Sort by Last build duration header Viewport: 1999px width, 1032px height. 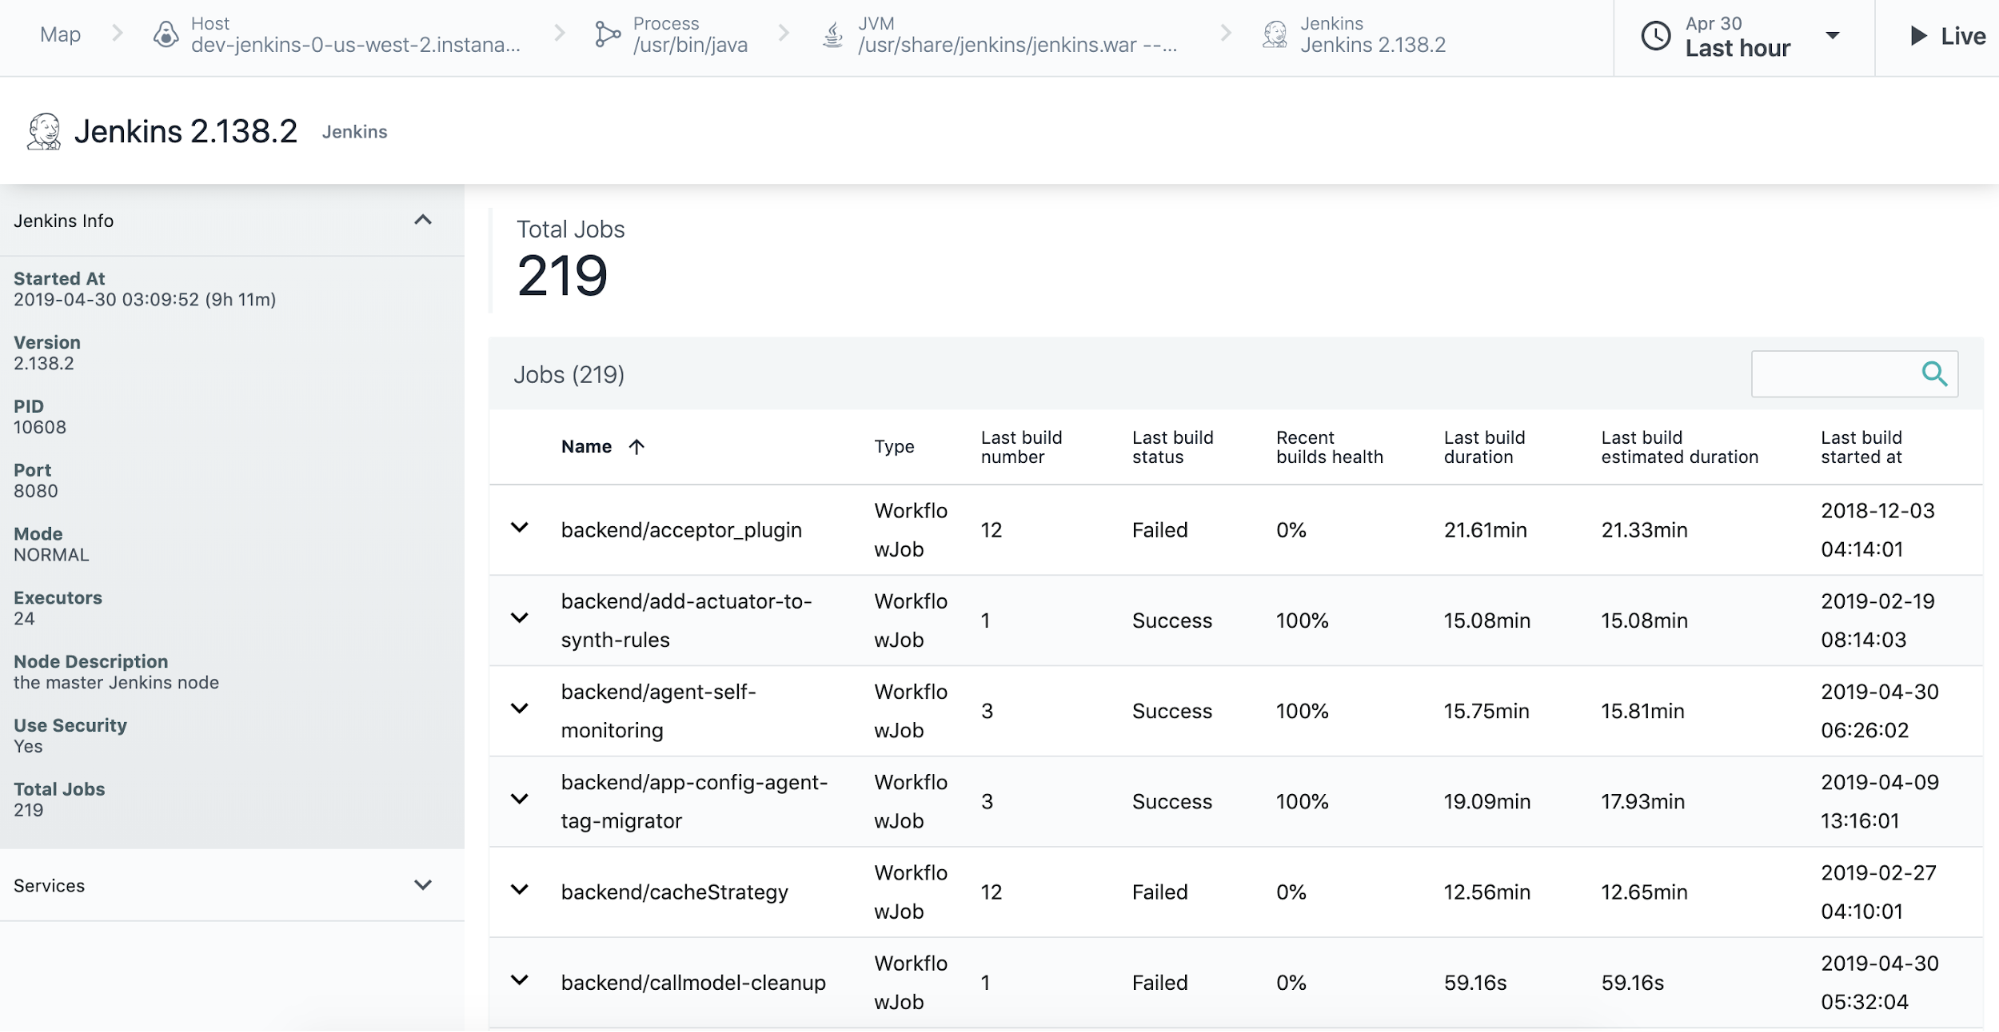pos(1484,447)
